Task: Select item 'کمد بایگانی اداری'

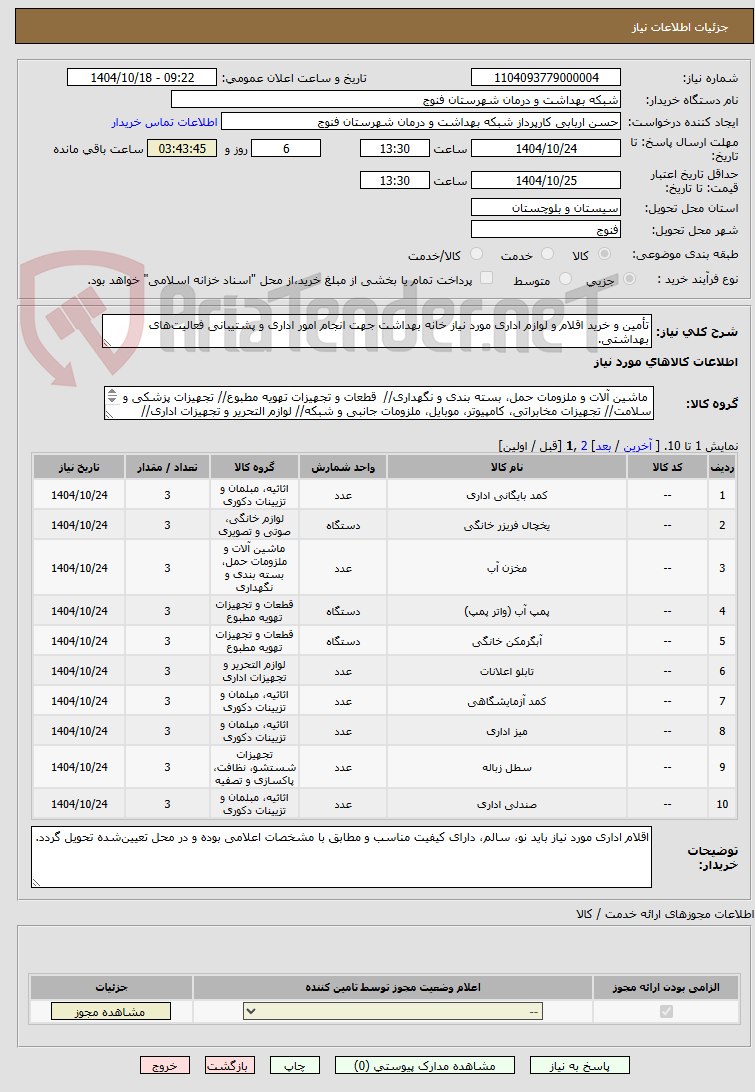Action: 506,496
